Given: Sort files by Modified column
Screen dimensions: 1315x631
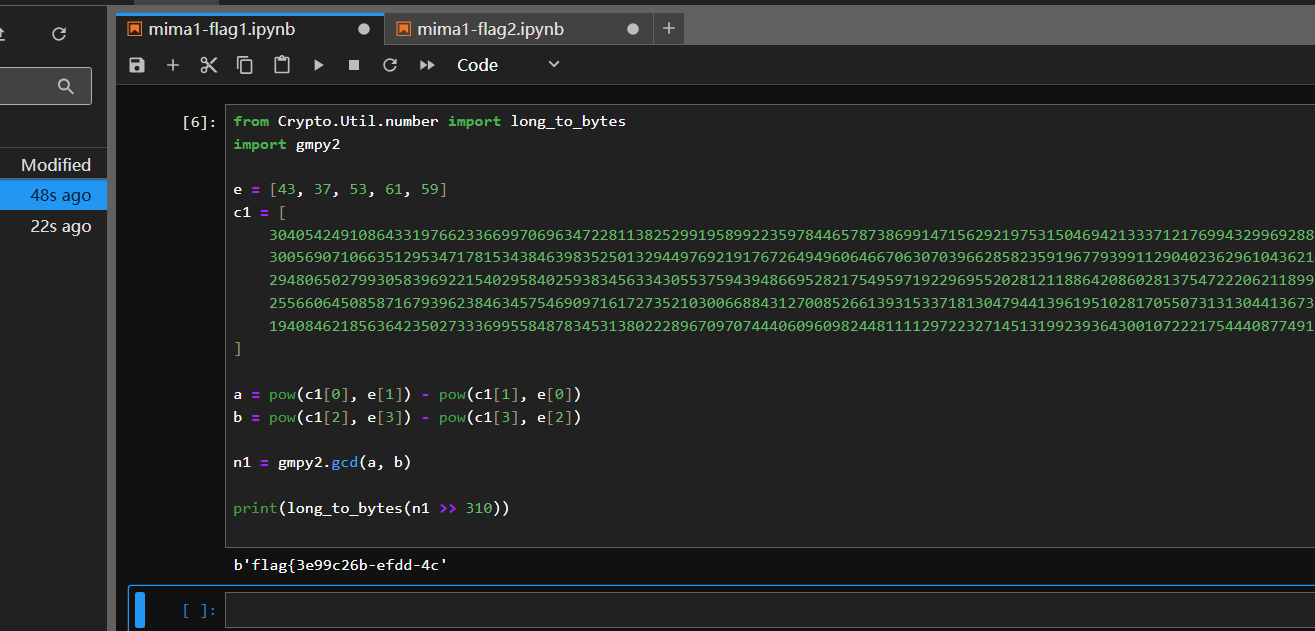Looking at the screenshot, I should (56, 165).
